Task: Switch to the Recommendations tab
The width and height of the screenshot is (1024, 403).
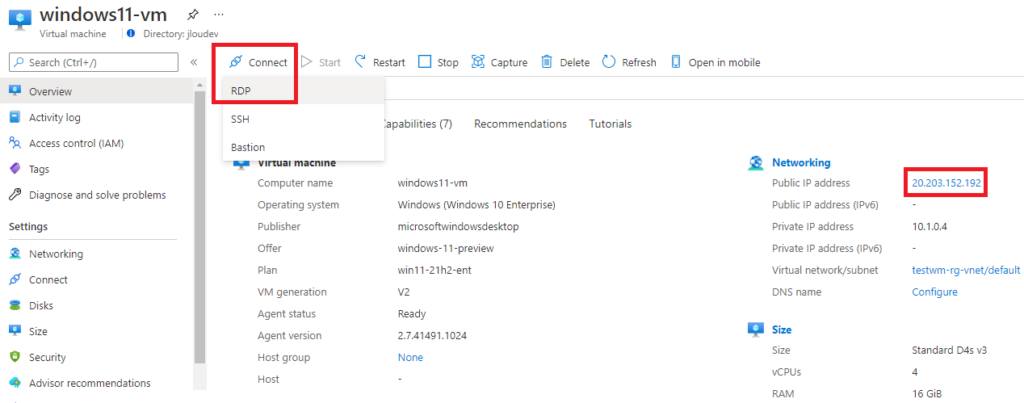Action: click(x=520, y=123)
